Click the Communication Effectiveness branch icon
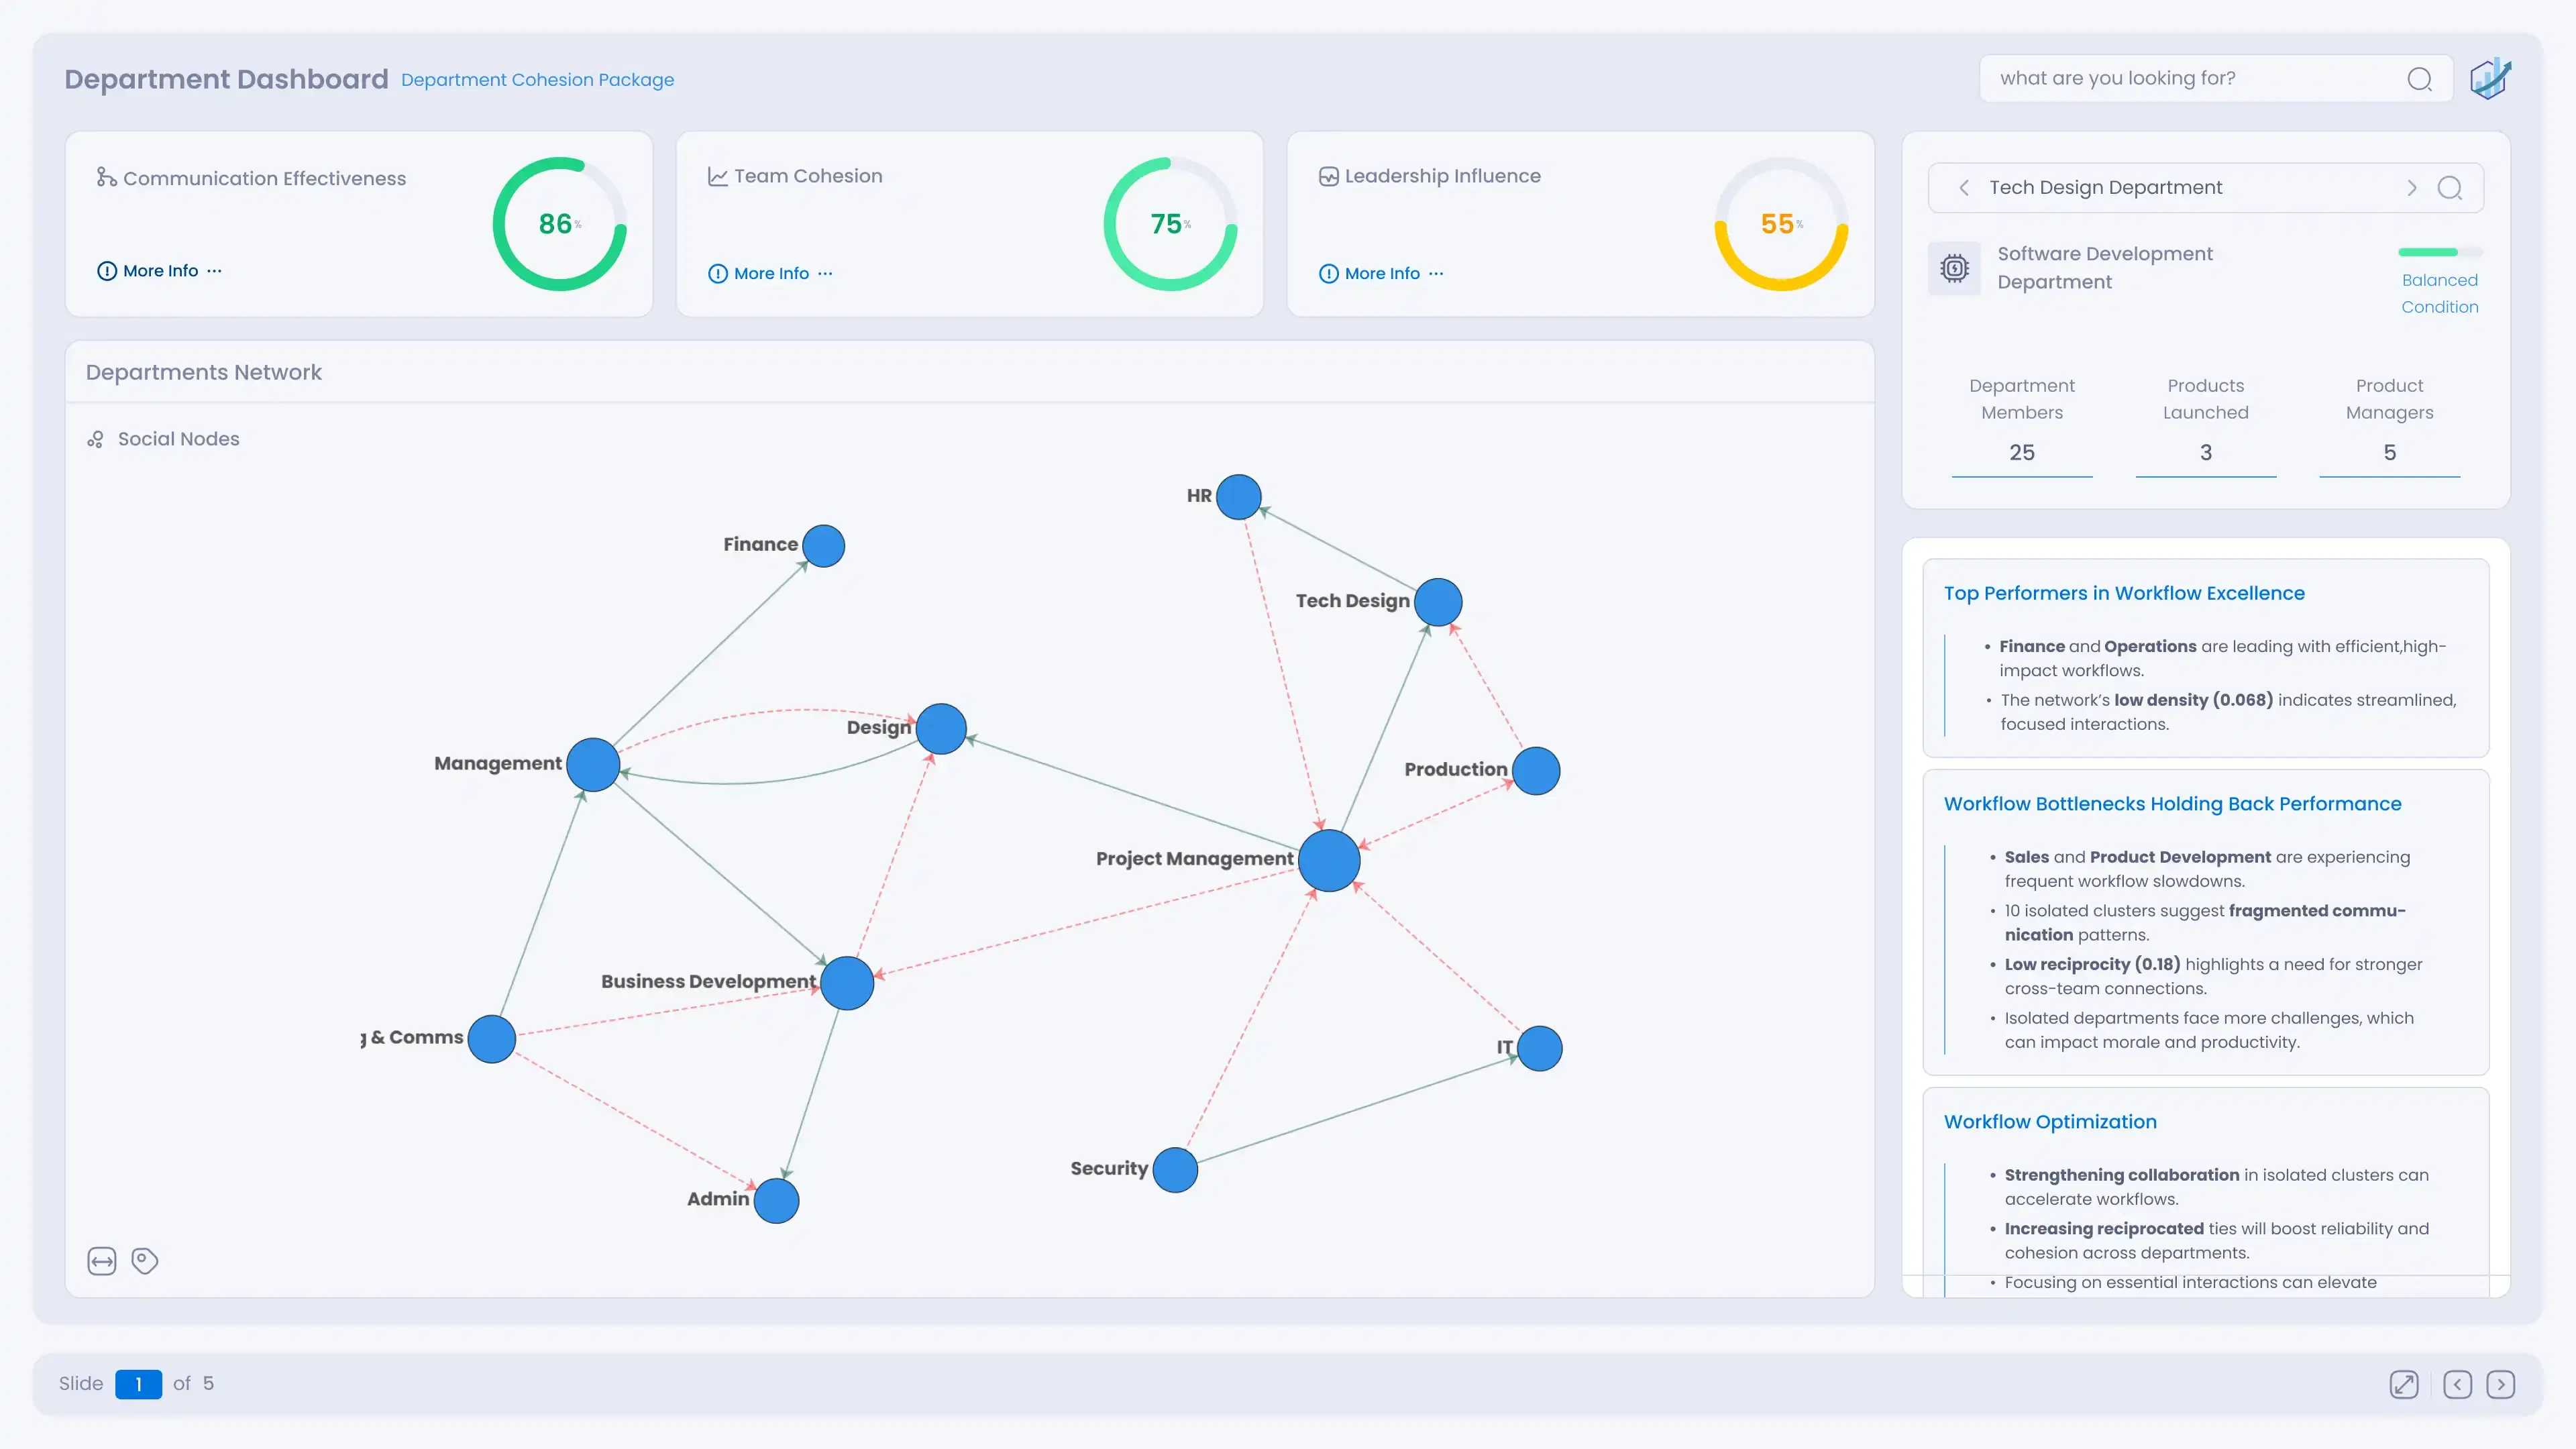This screenshot has width=2576, height=1449. (x=106, y=177)
